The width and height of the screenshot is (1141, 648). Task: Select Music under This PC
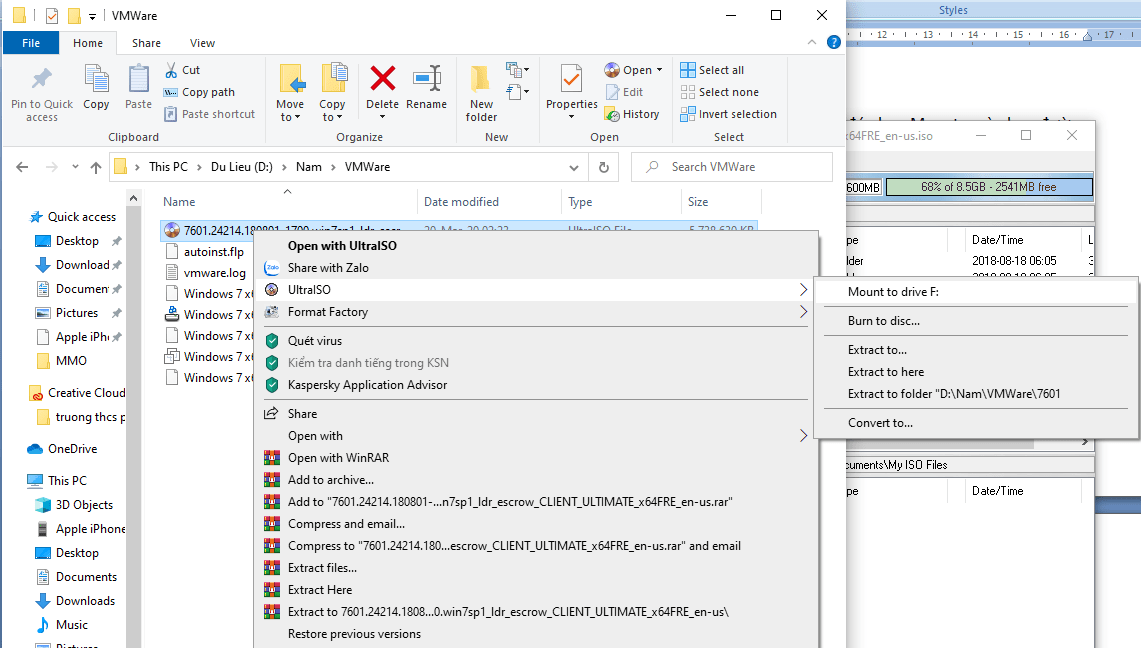[x=71, y=625]
